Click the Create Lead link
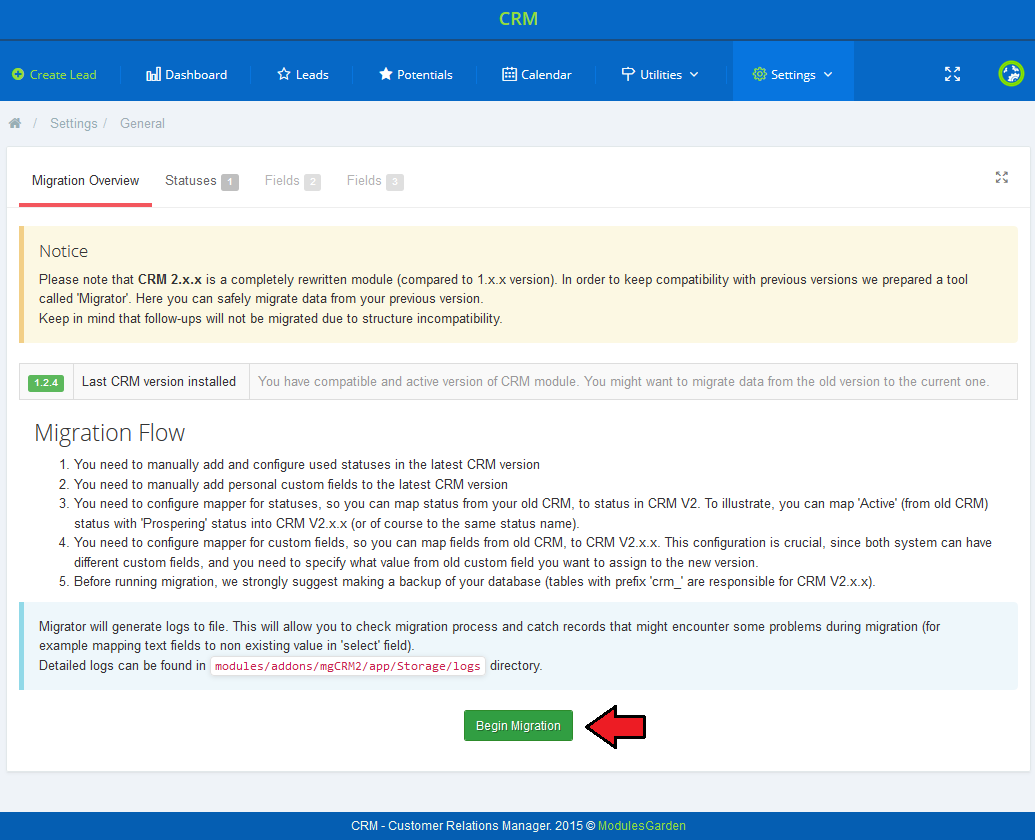This screenshot has width=1035, height=840. click(x=54, y=75)
